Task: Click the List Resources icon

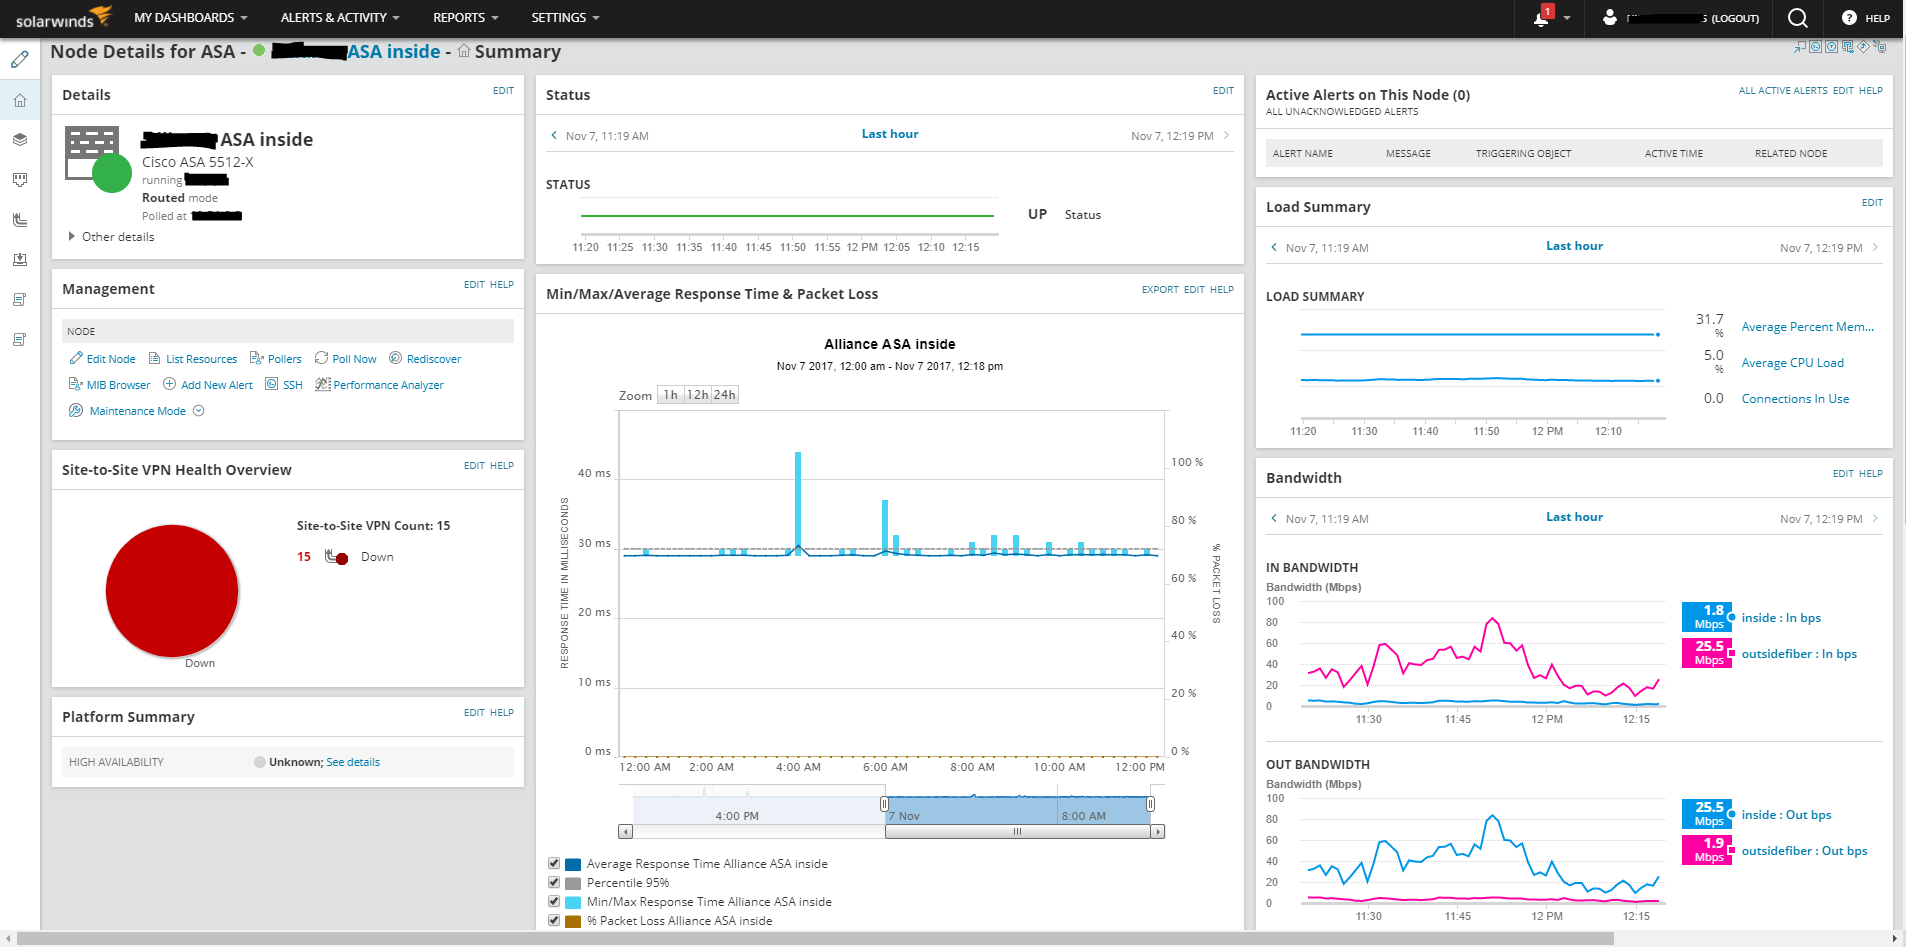Action: 155,358
